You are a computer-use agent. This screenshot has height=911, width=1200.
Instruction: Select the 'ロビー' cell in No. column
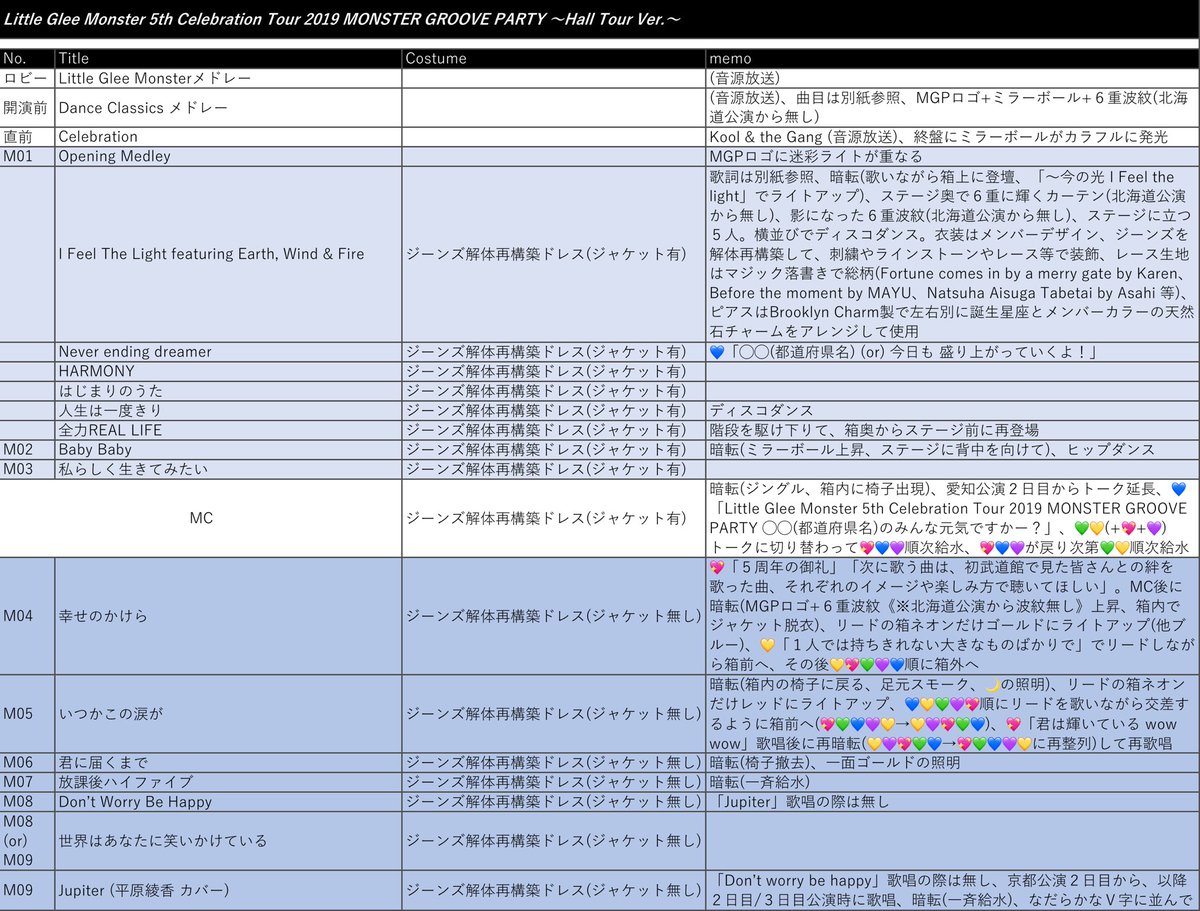(x=28, y=78)
